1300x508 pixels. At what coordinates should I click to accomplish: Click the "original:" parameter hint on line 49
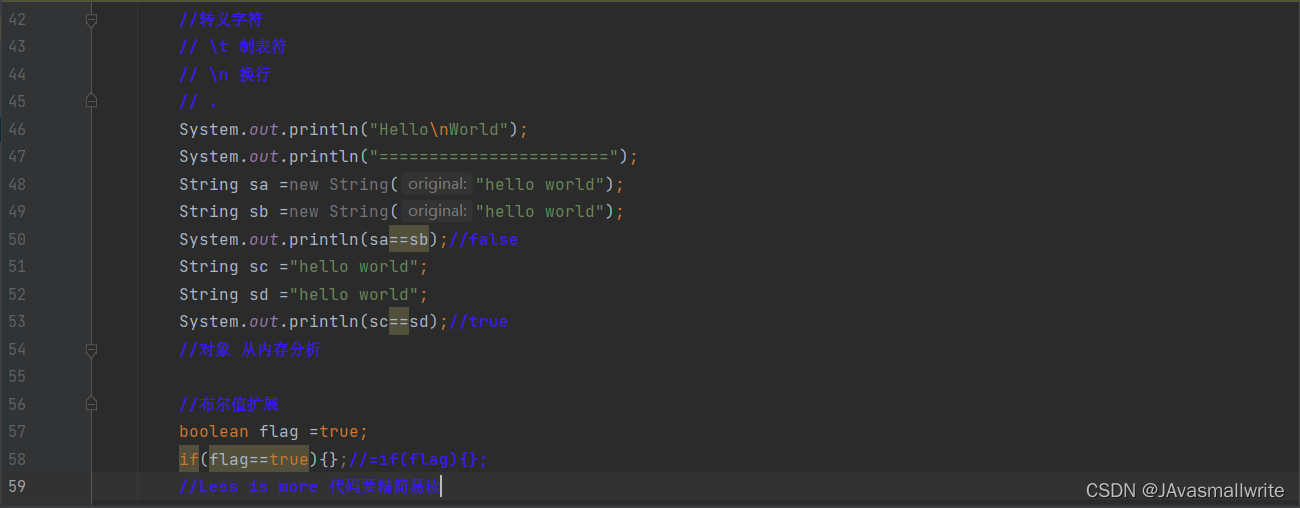[x=438, y=211]
